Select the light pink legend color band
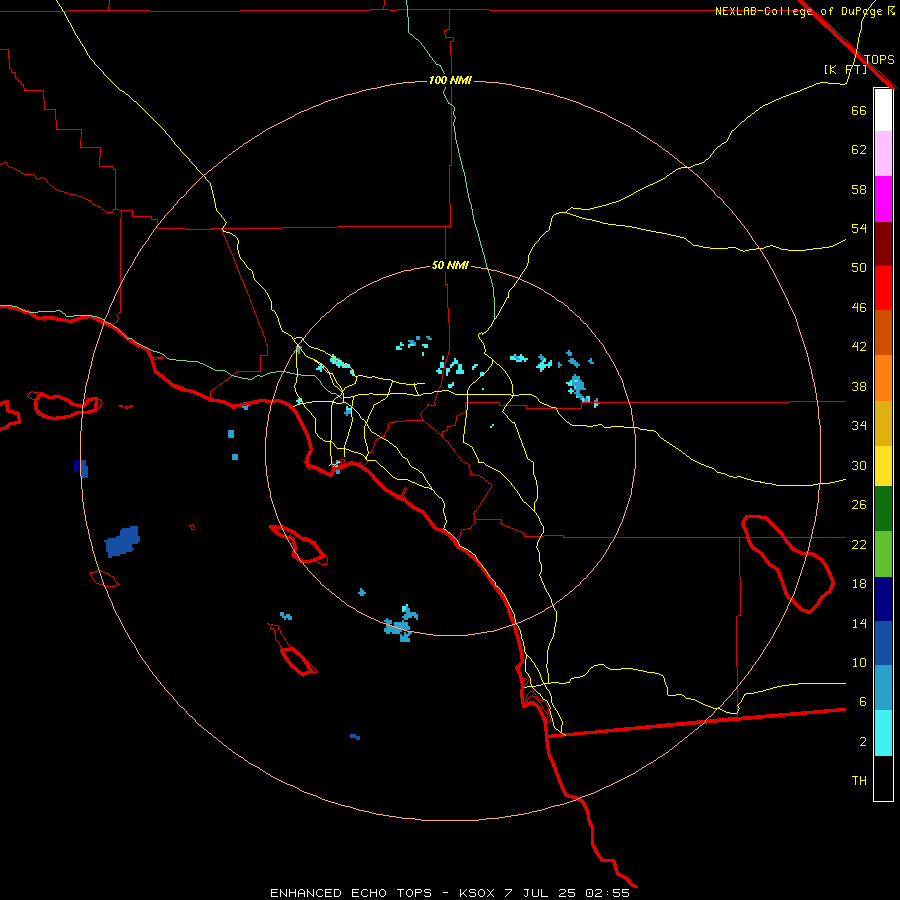 pyautogui.click(x=883, y=154)
